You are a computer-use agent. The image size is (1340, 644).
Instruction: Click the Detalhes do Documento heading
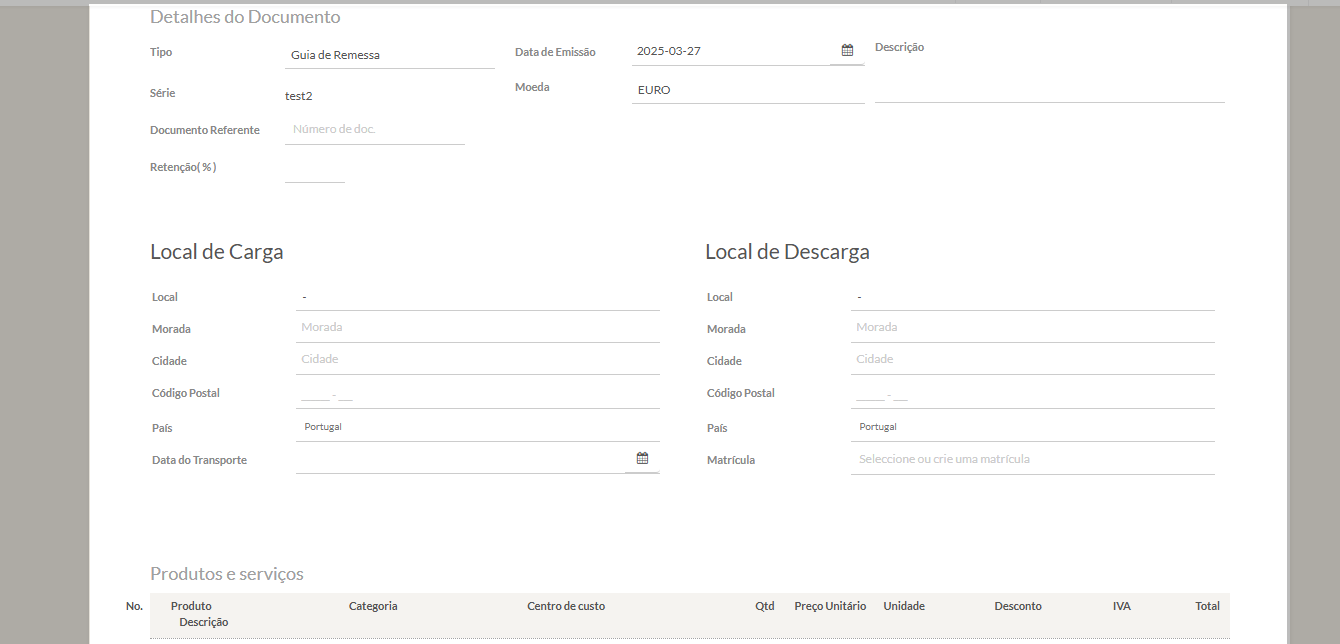pos(245,17)
